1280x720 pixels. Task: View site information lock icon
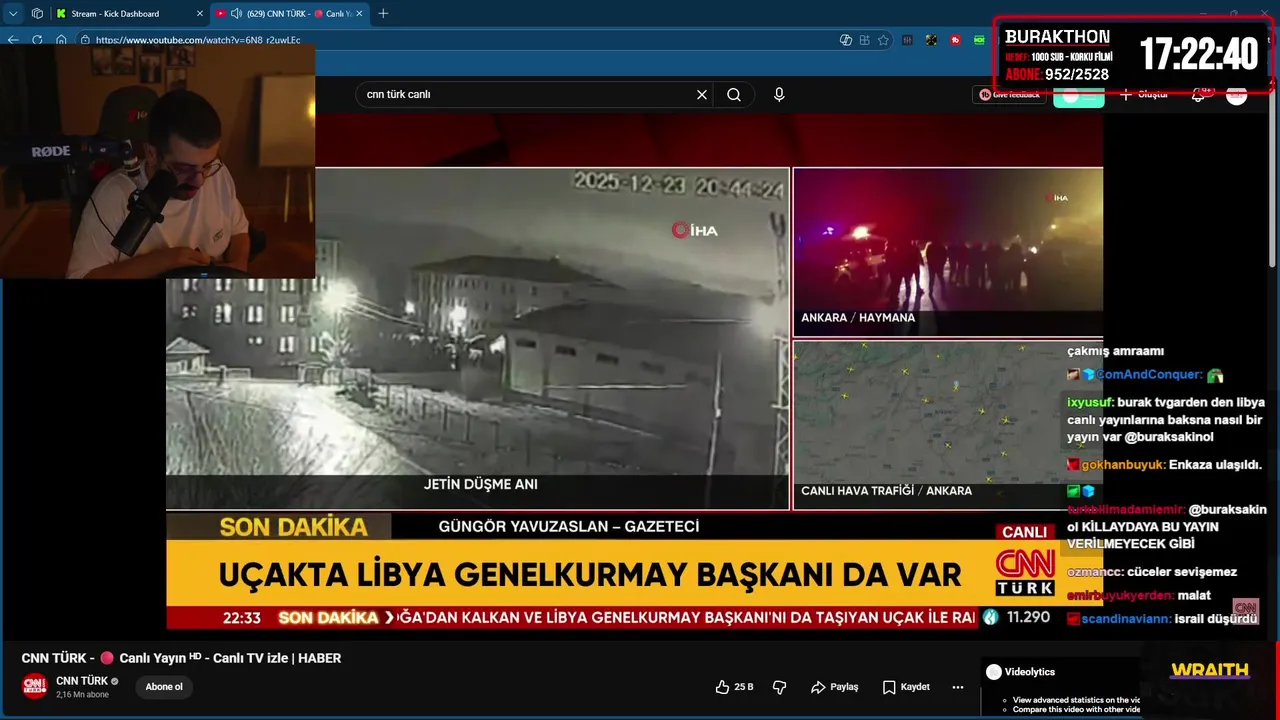pyautogui.click(x=86, y=40)
